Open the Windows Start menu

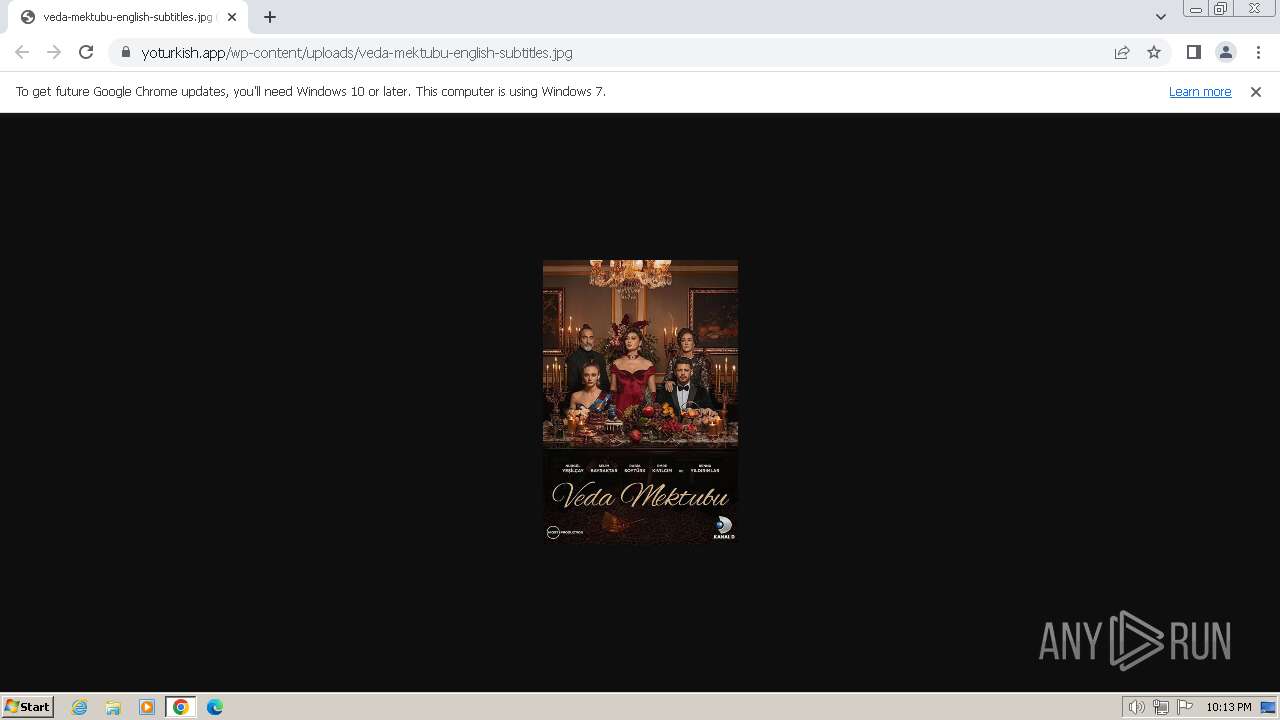pos(28,706)
